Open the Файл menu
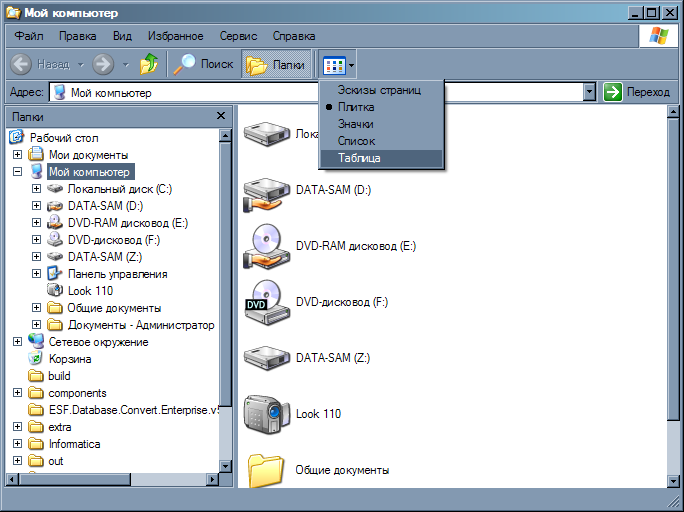Screen dimensions: 684x512 click(29, 36)
